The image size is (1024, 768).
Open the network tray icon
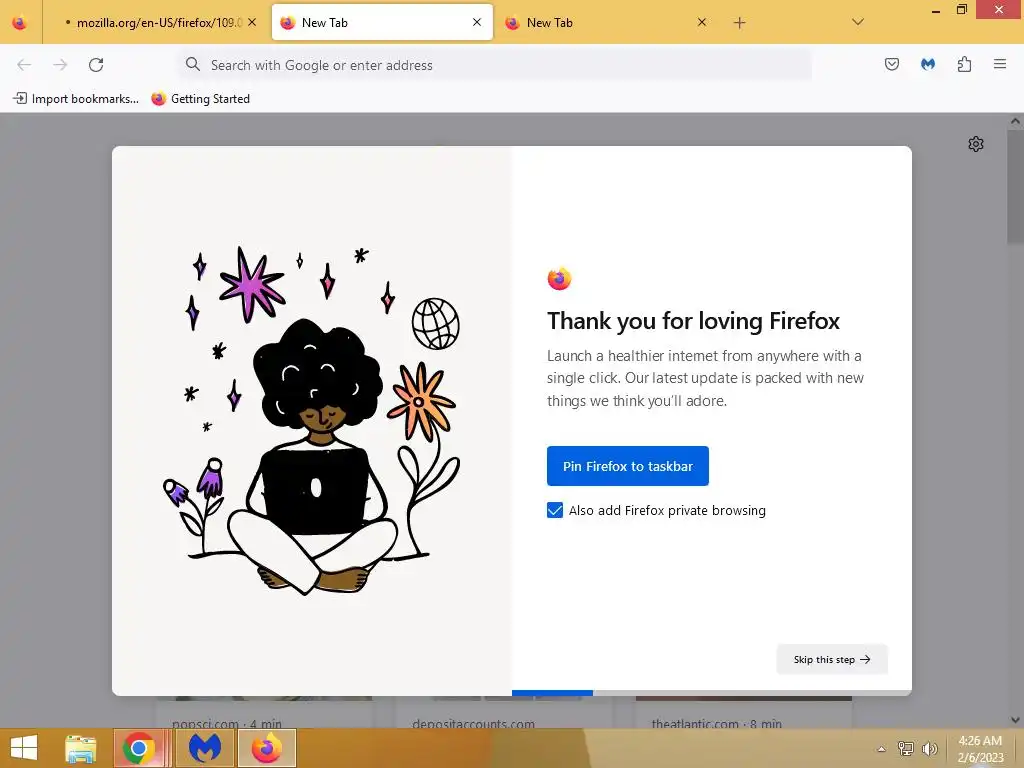point(906,748)
